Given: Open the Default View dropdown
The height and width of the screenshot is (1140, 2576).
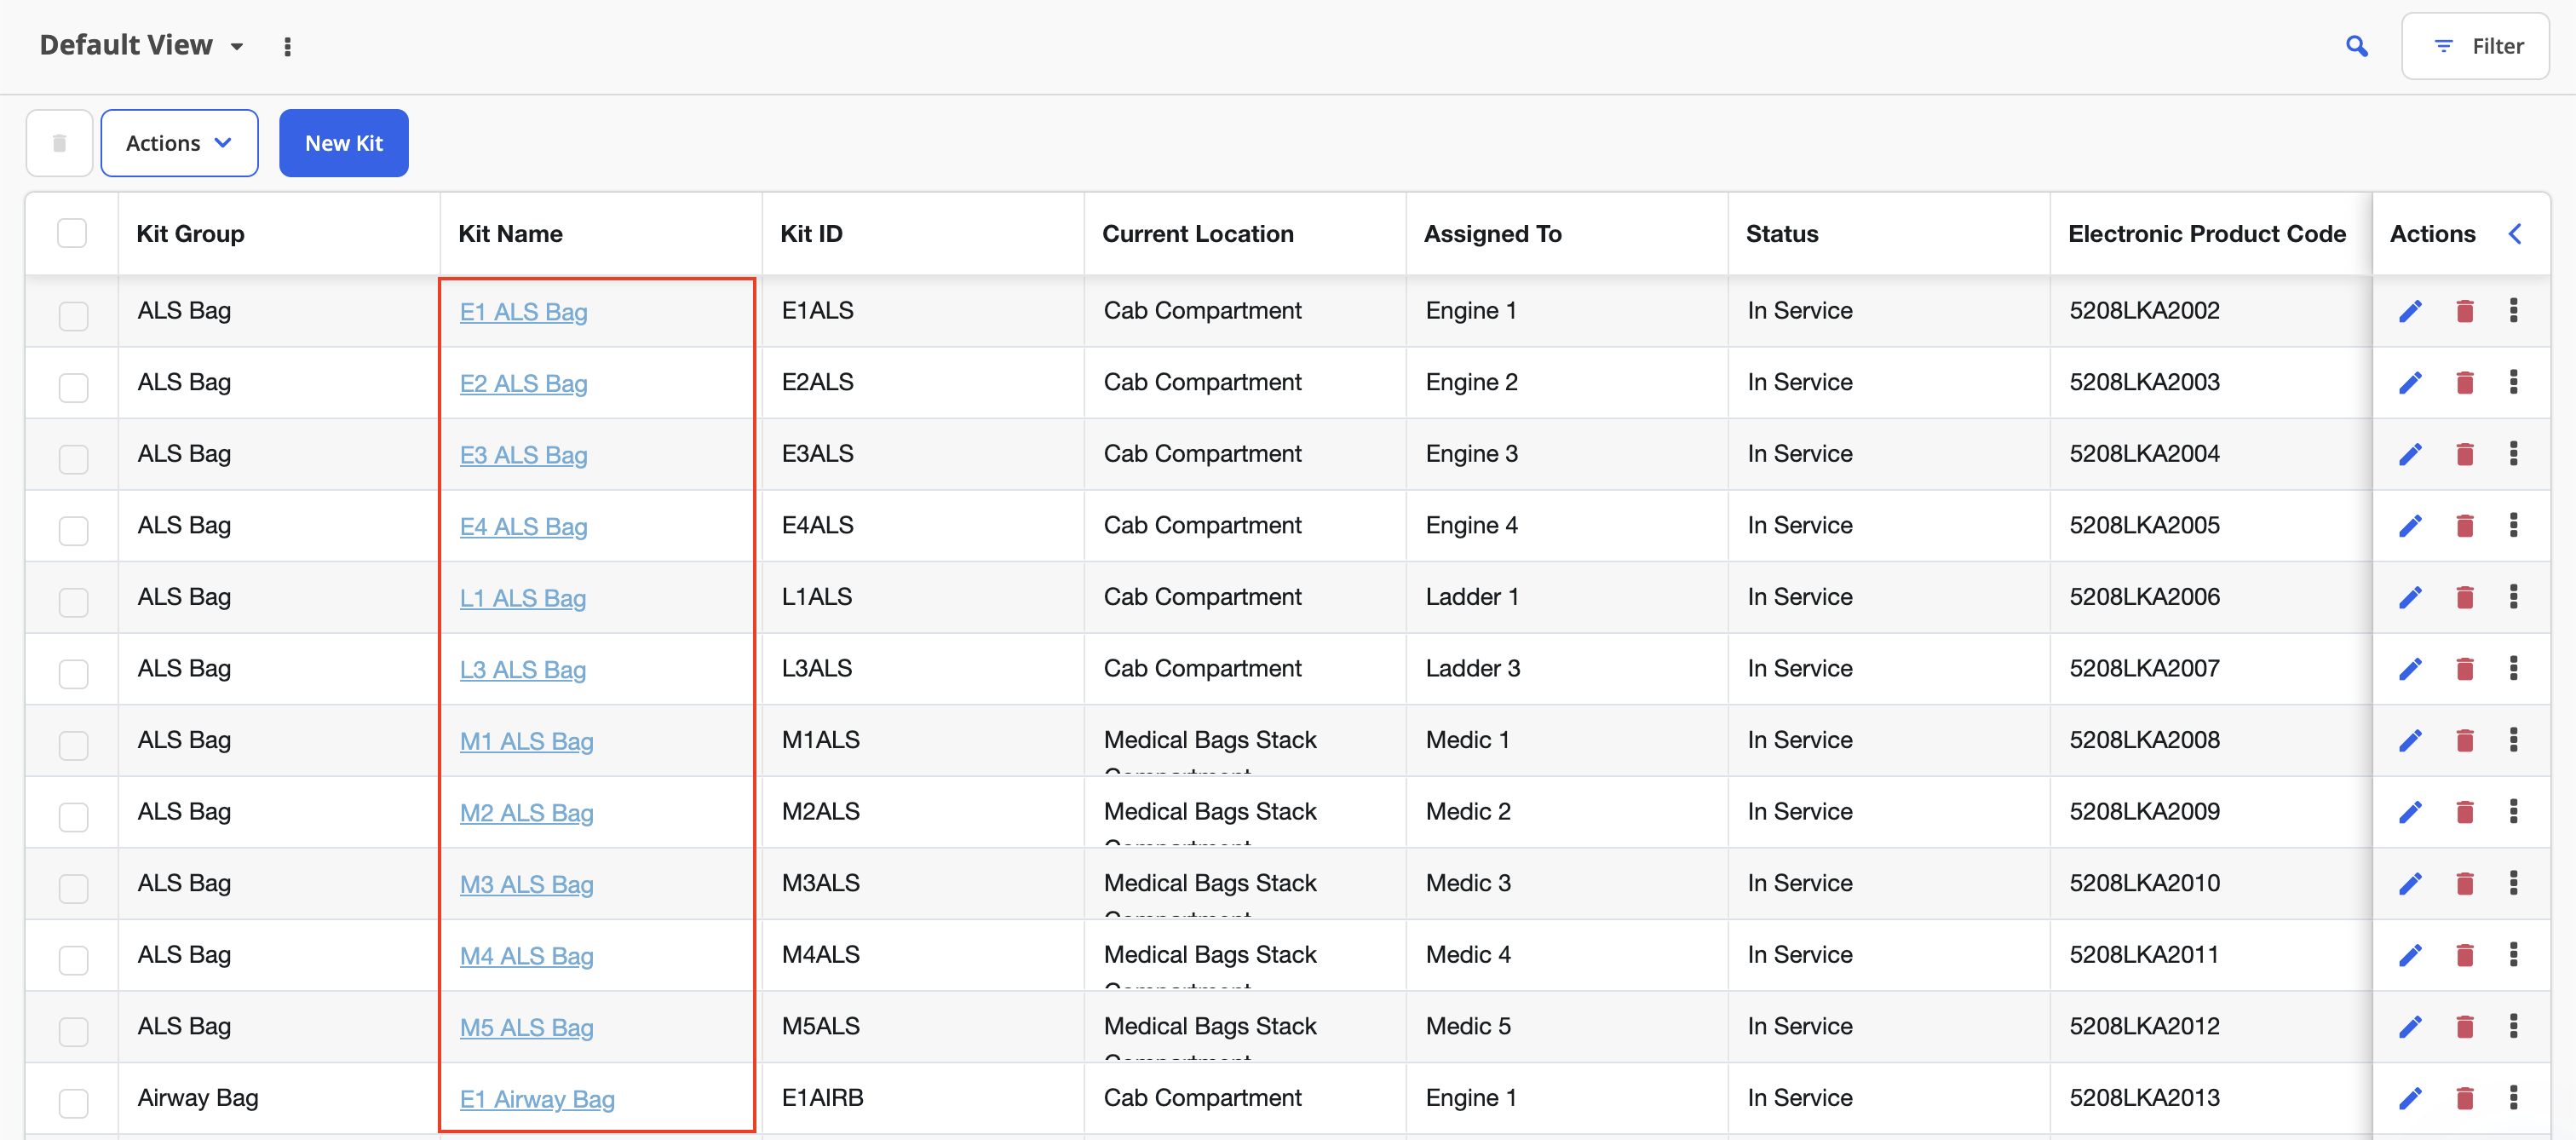Looking at the screenshot, I should point(142,45).
